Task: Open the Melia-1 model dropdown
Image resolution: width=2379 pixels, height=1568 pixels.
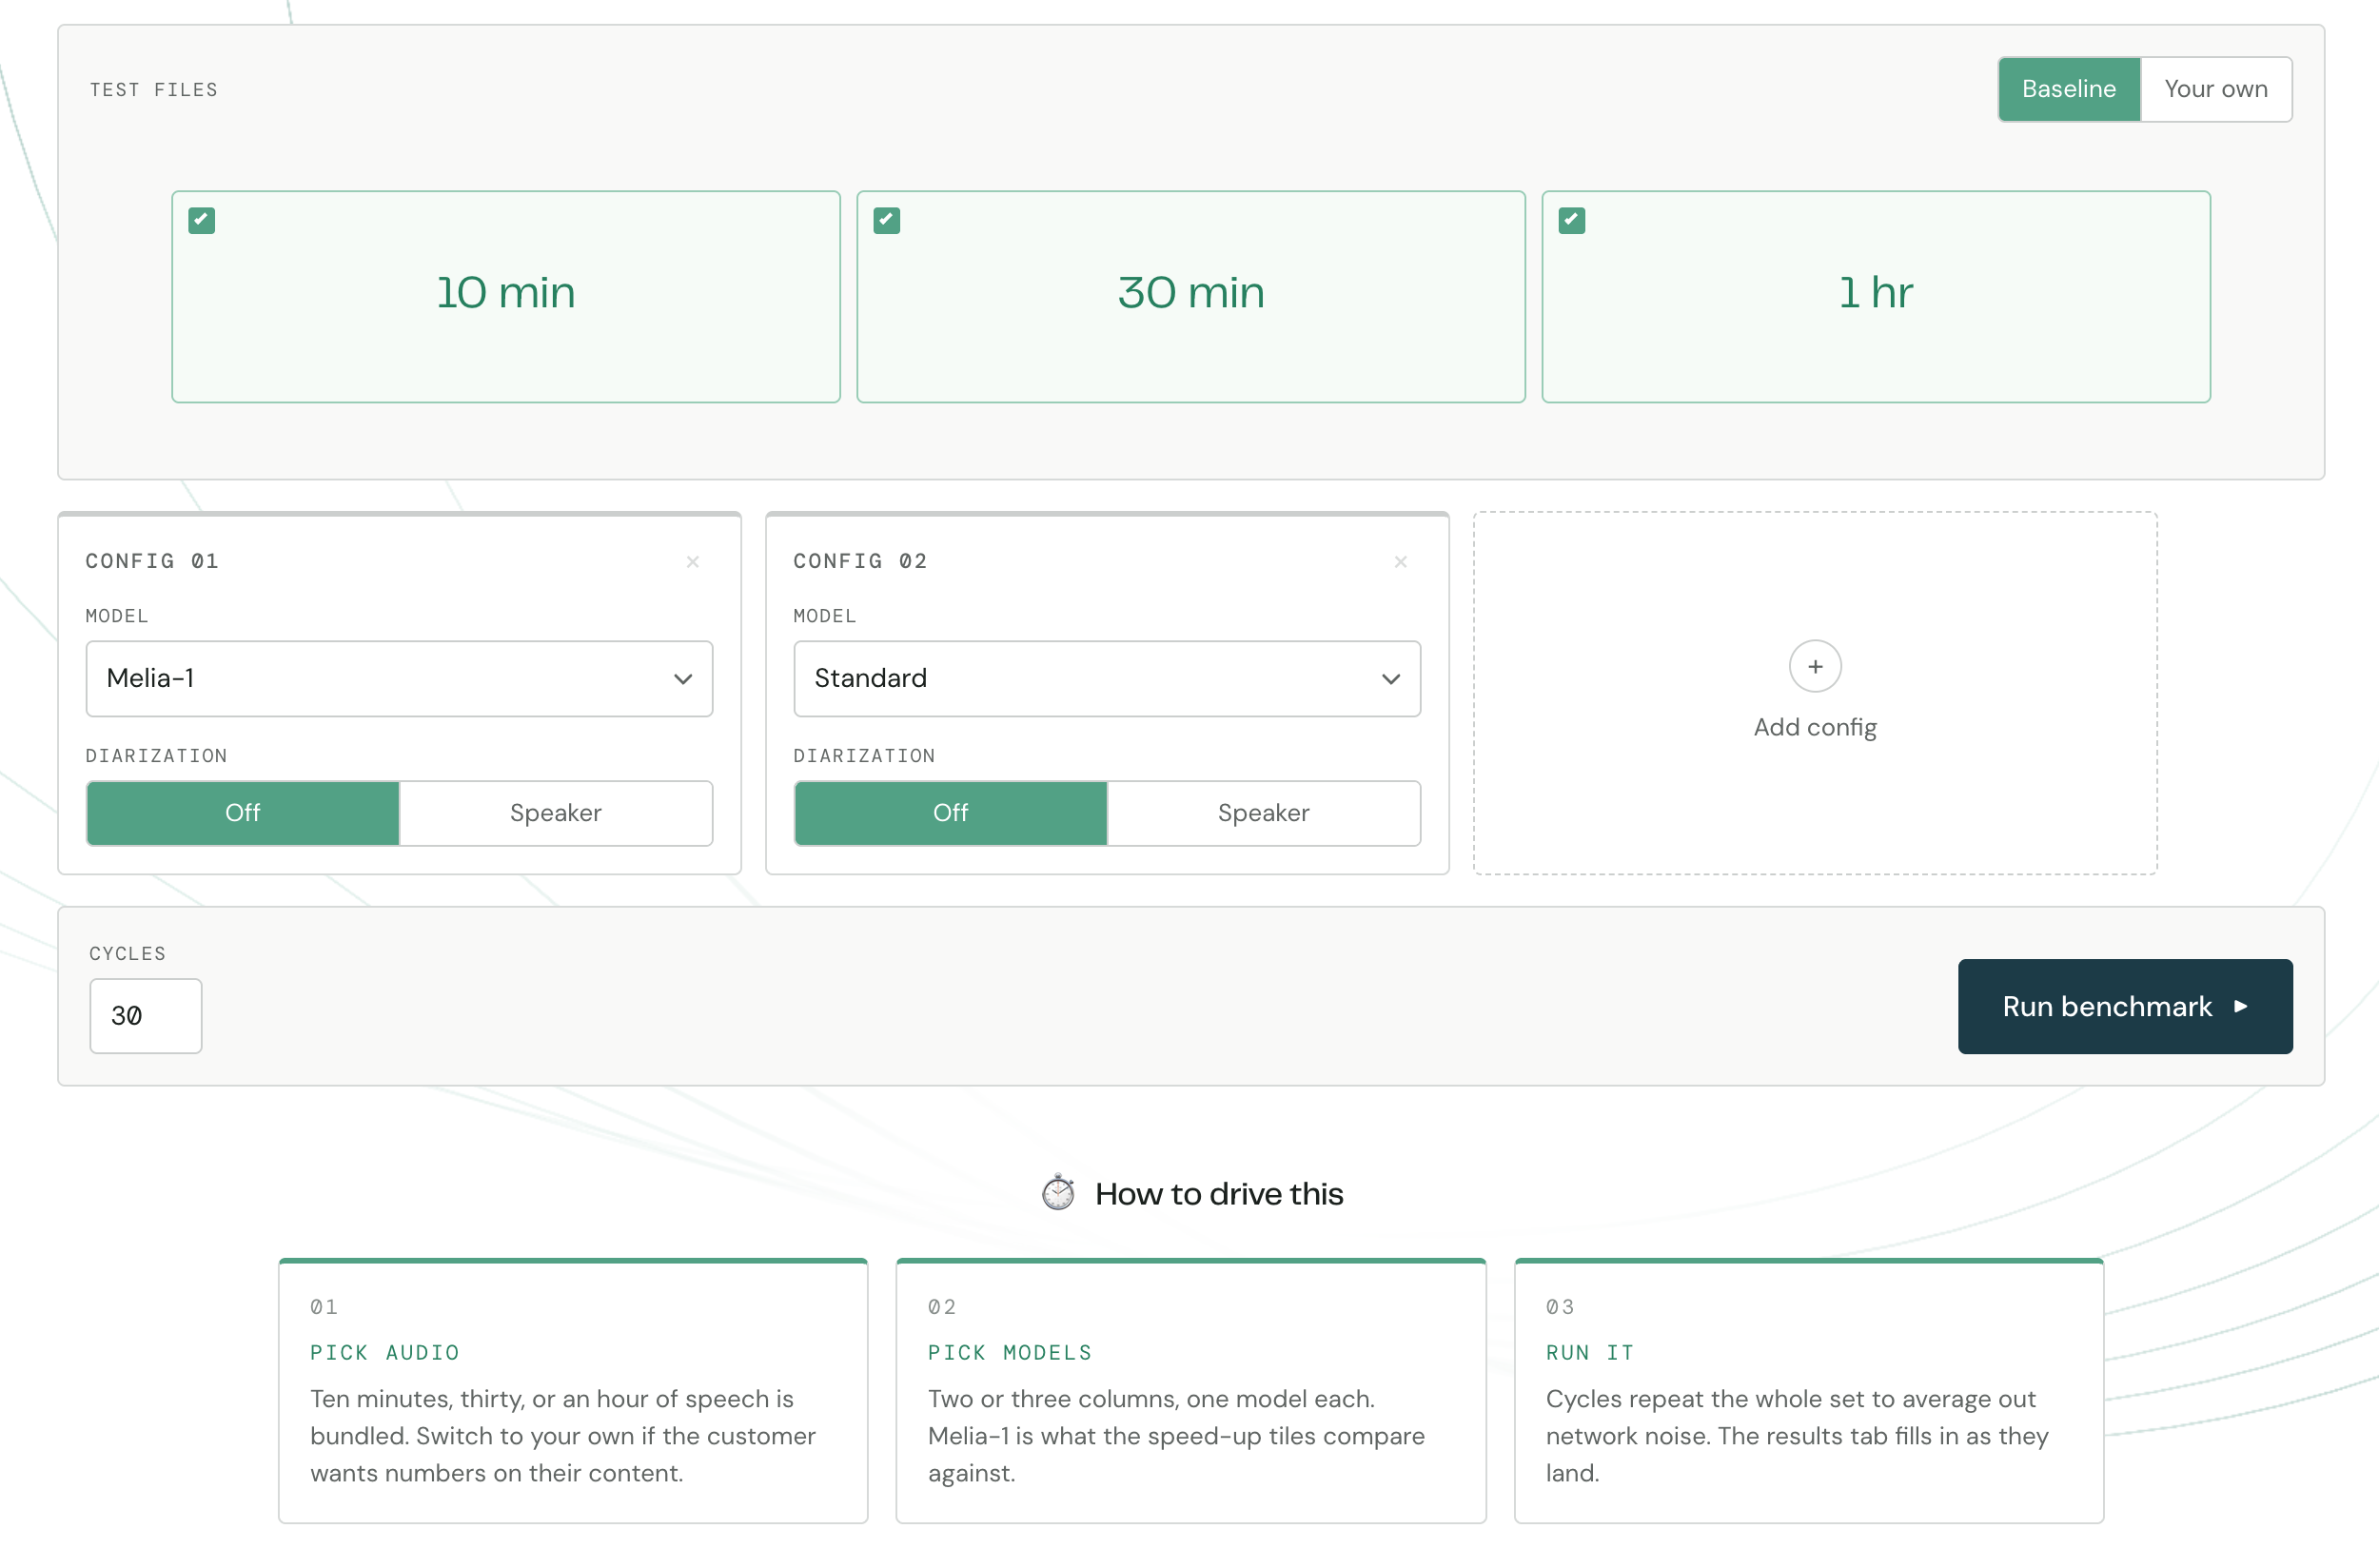Action: [x=399, y=679]
